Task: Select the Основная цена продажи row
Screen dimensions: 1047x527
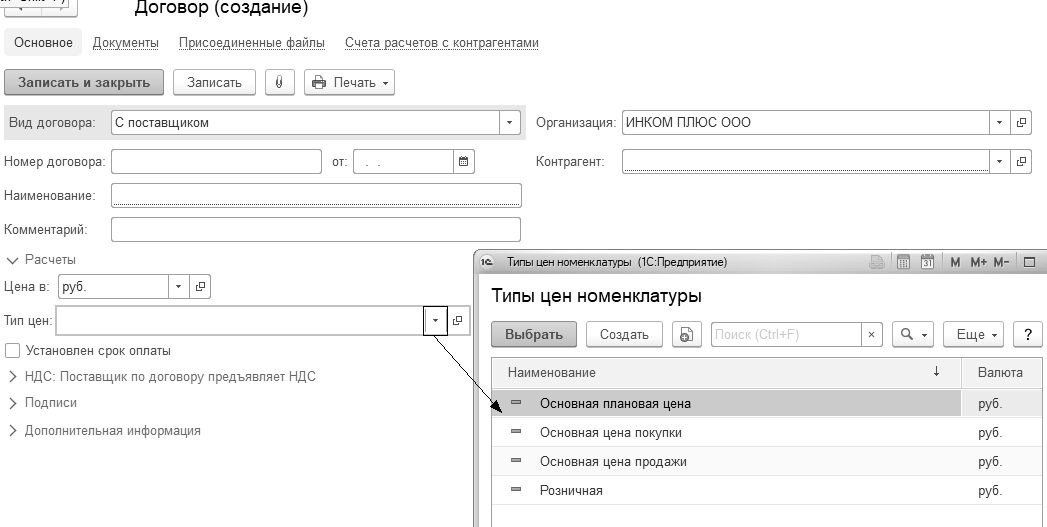Action: pyautogui.click(x=768, y=461)
